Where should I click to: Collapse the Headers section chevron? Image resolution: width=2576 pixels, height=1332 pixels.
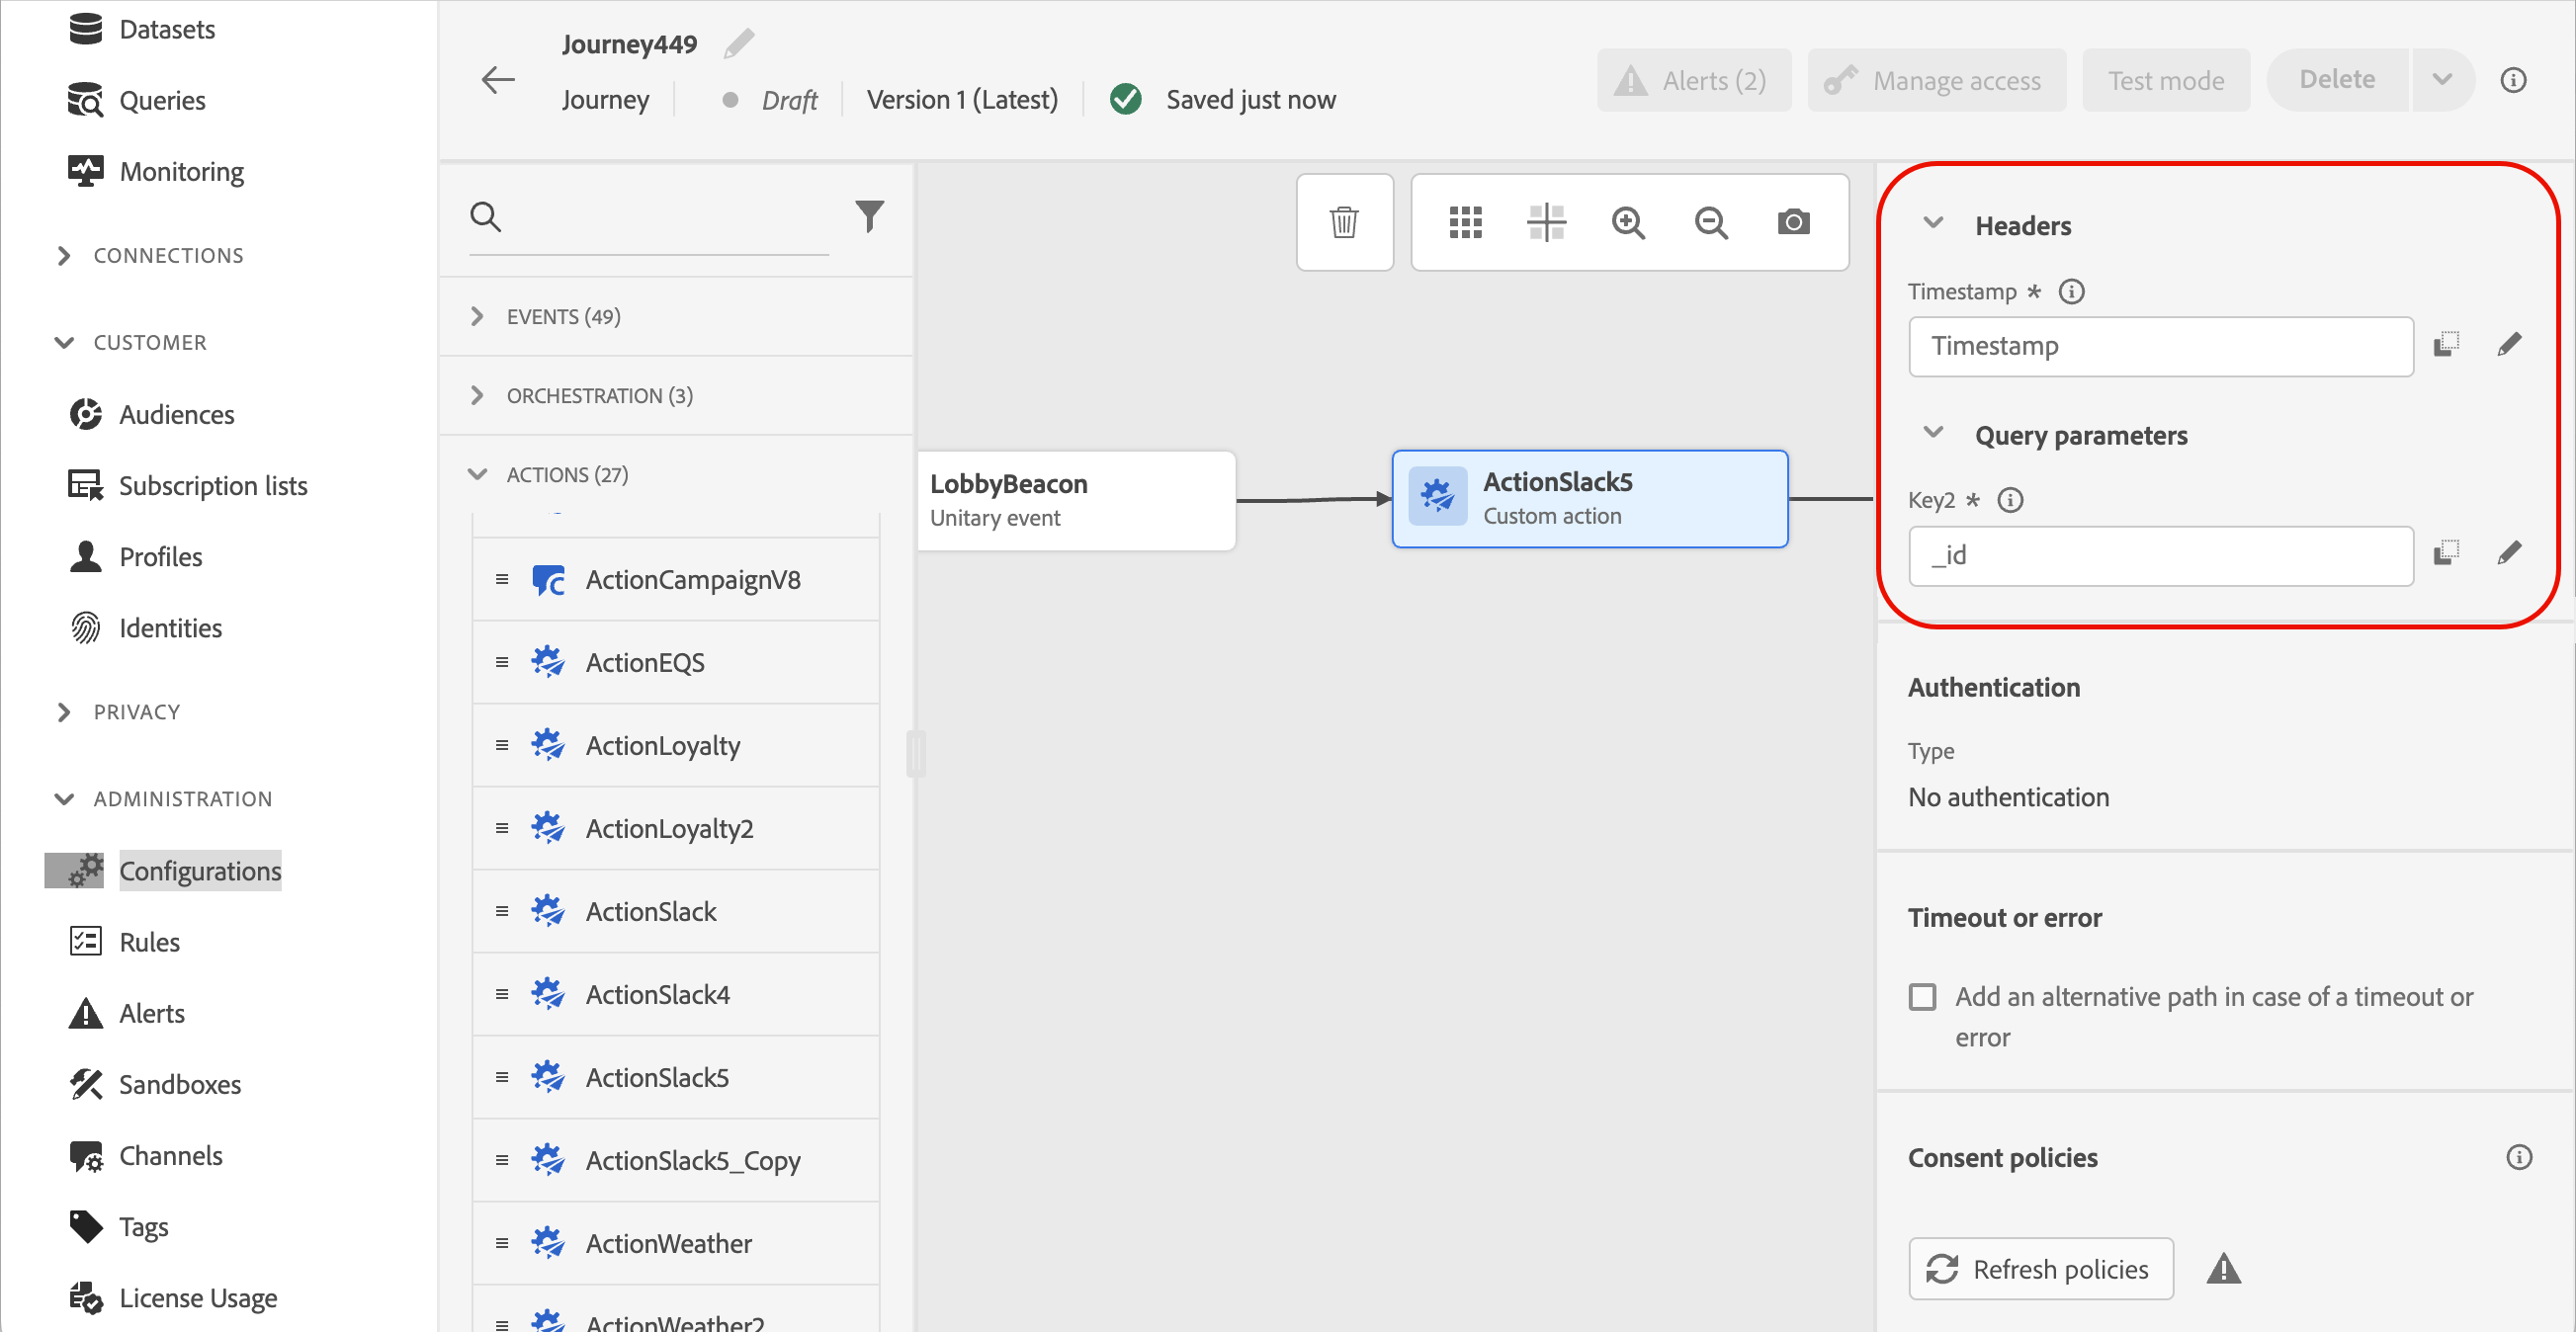[1933, 224]
